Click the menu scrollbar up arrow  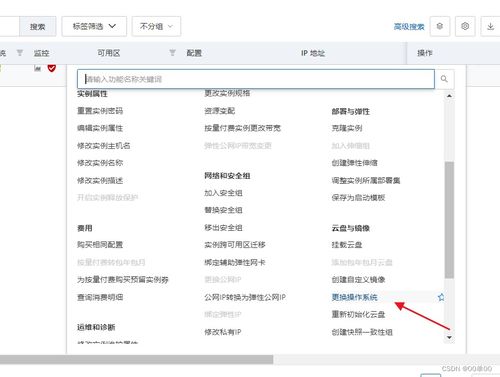tap(449, 96)
